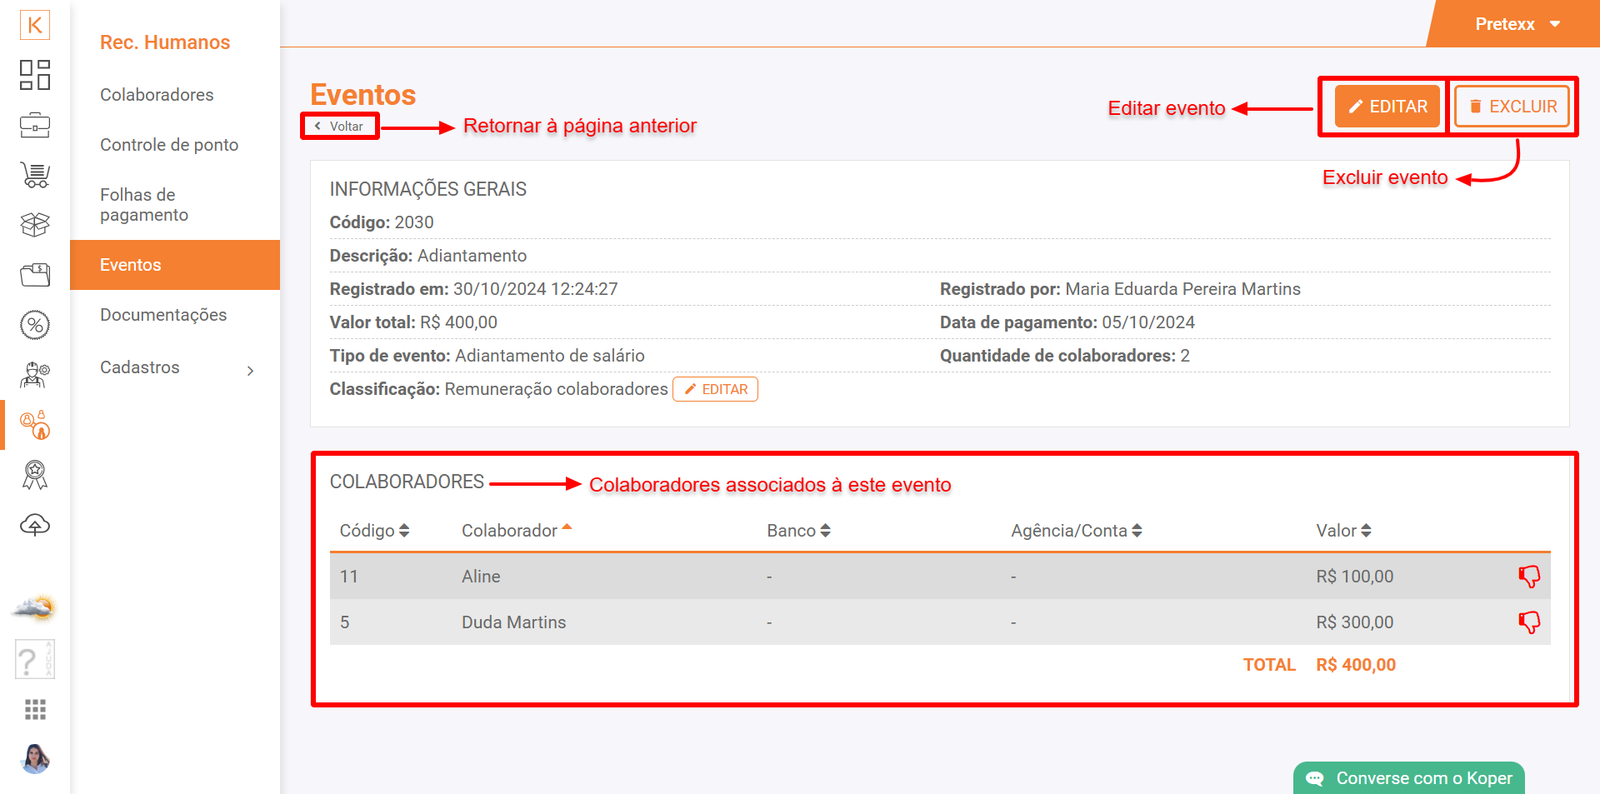Click the EXCLUIR button to delete event
The height and width of the screenshot is (794, 1600).
pyautogui.click(x=1512, y=107)
